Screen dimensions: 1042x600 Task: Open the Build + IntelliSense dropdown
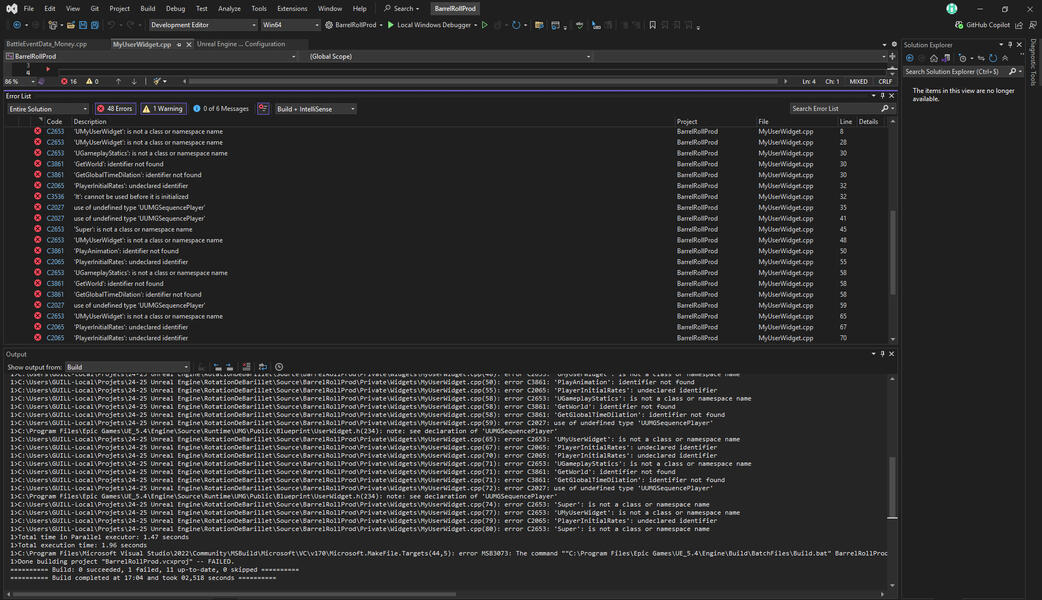[x=318, y=108]
